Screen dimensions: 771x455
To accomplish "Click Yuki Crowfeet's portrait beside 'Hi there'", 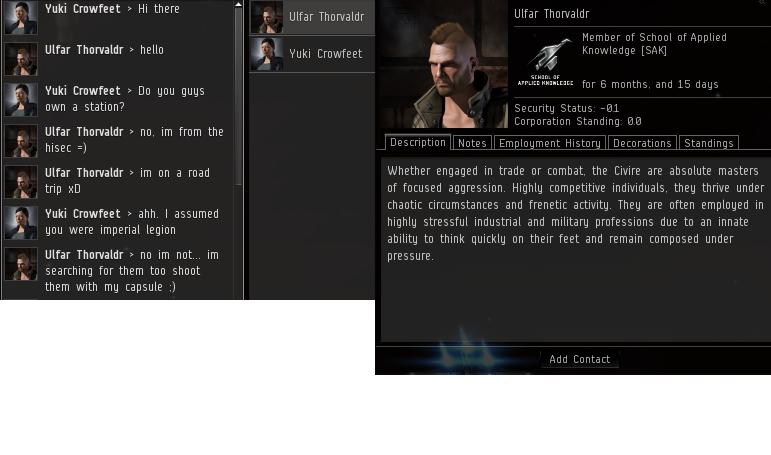I will [x=20, y=17].
